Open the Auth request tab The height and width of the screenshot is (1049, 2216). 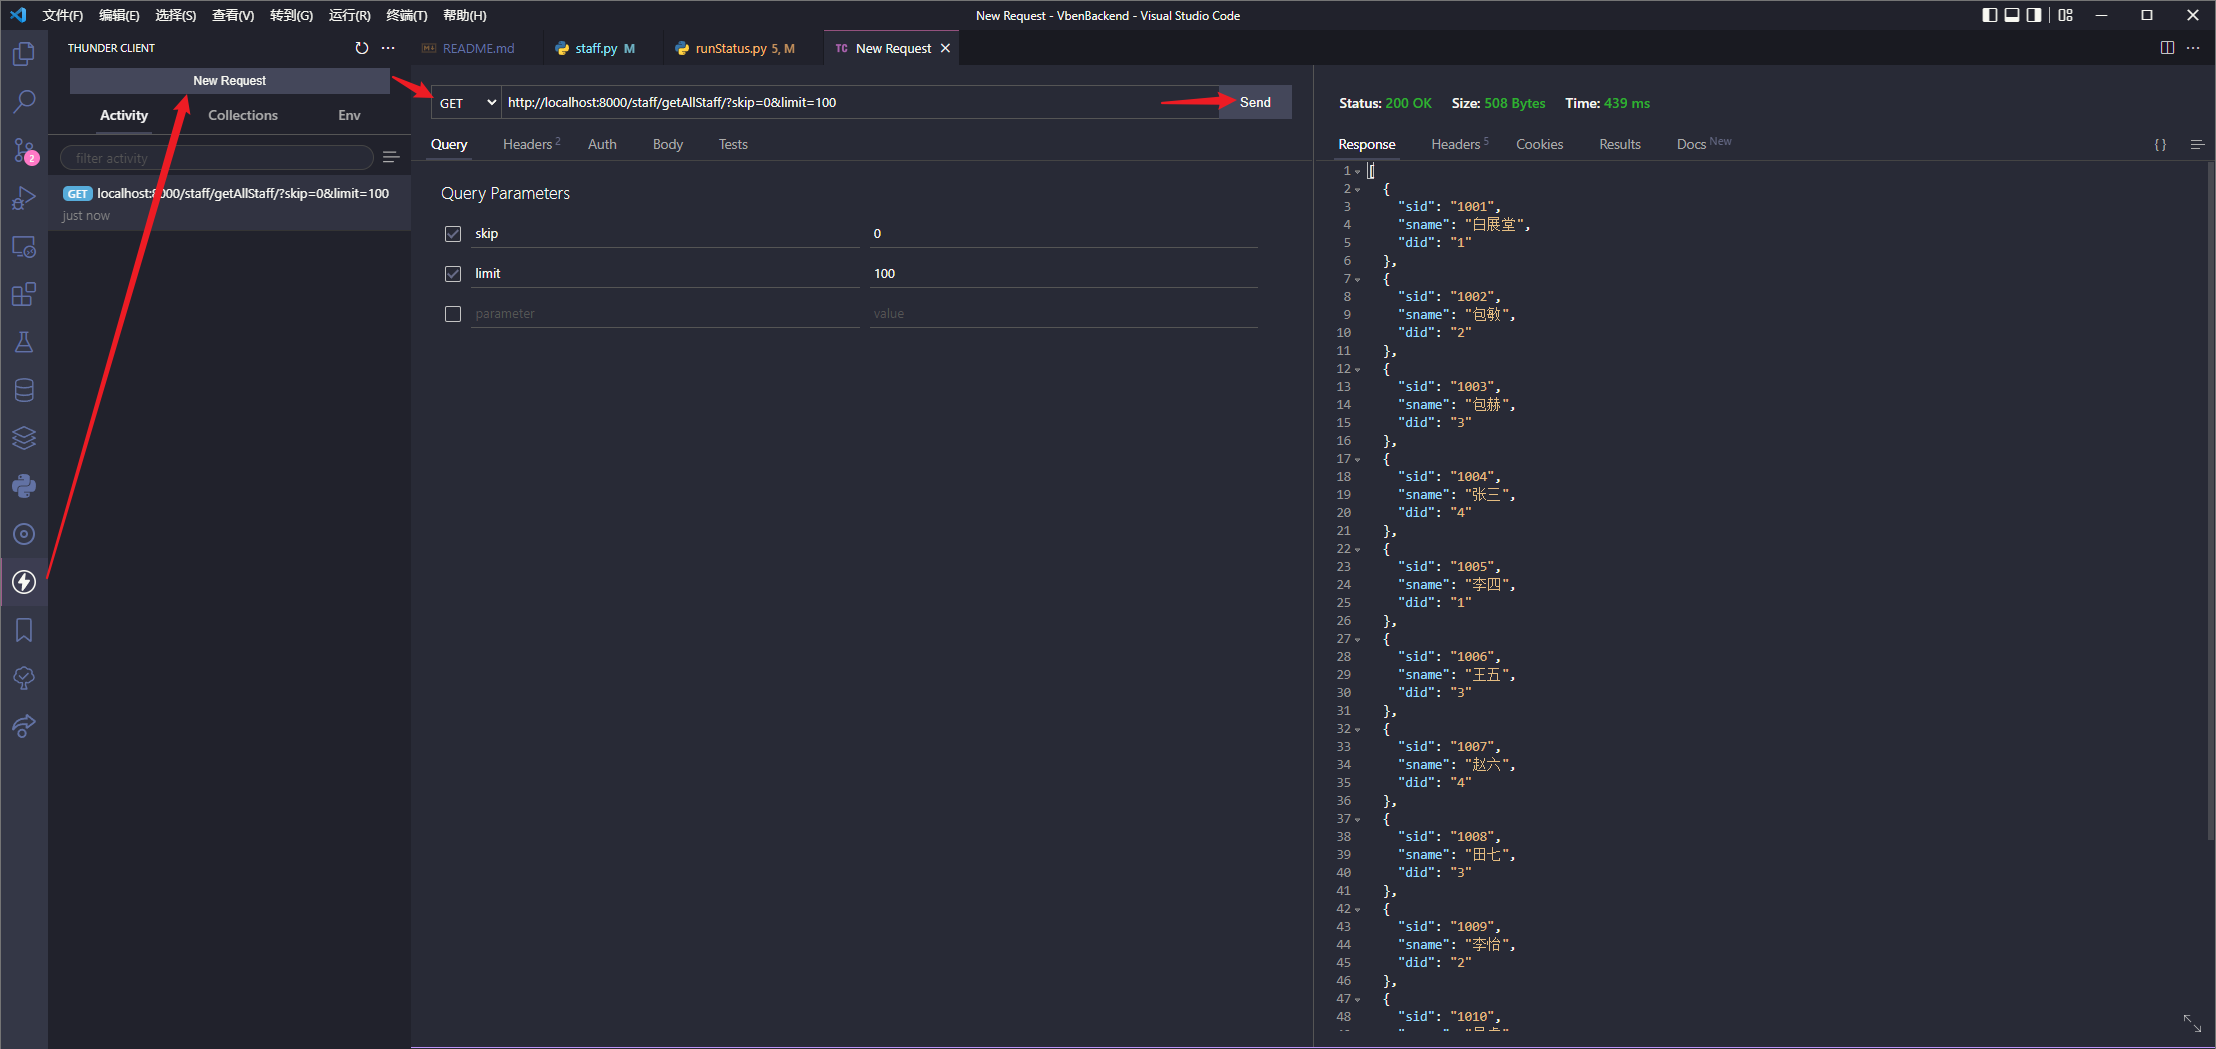click(602, 144)
